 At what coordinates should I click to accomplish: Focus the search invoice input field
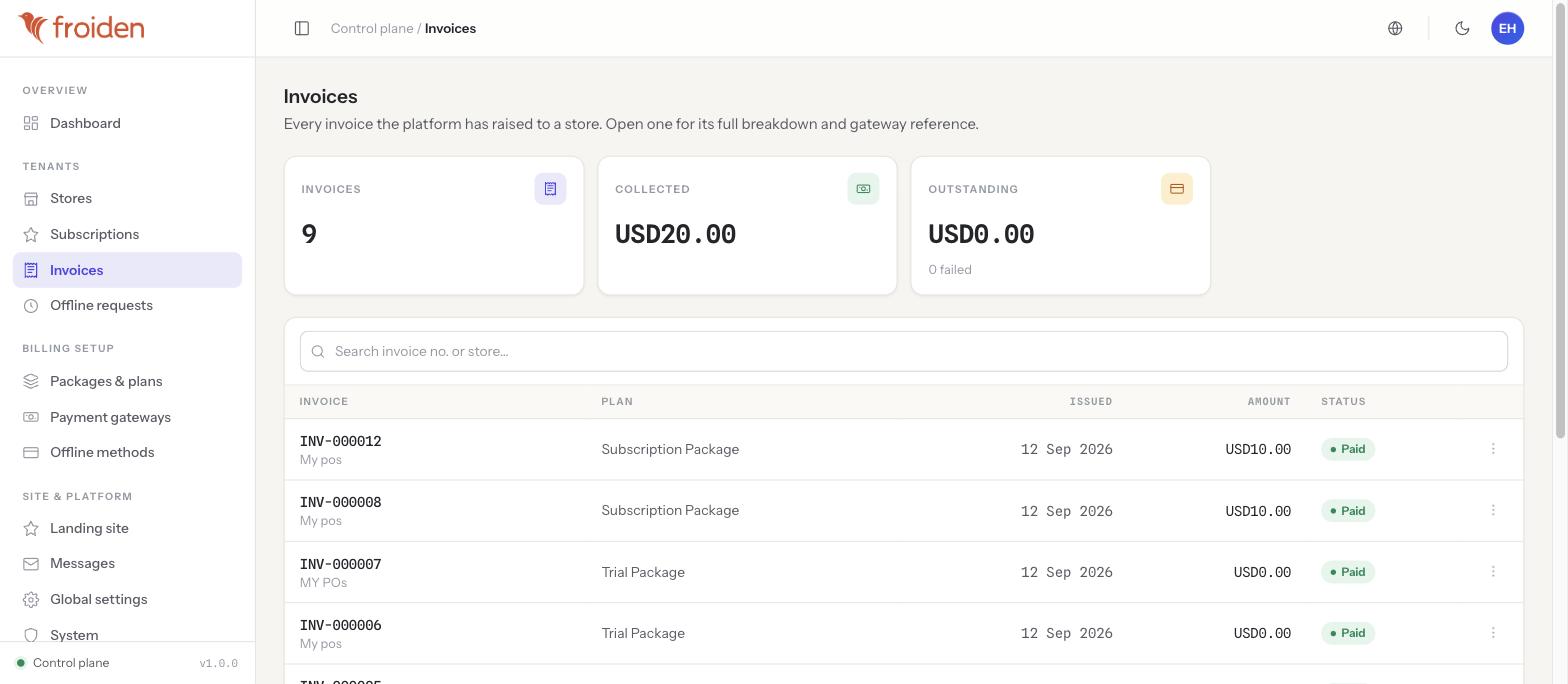903,351
